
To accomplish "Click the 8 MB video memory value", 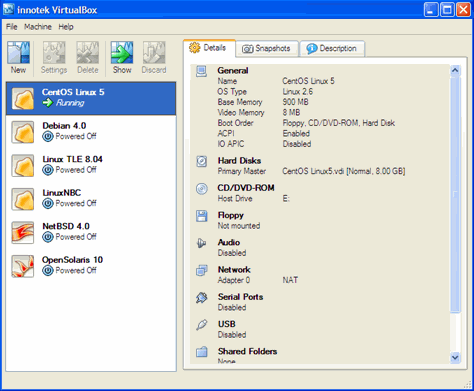I will (x=291, y=113).
